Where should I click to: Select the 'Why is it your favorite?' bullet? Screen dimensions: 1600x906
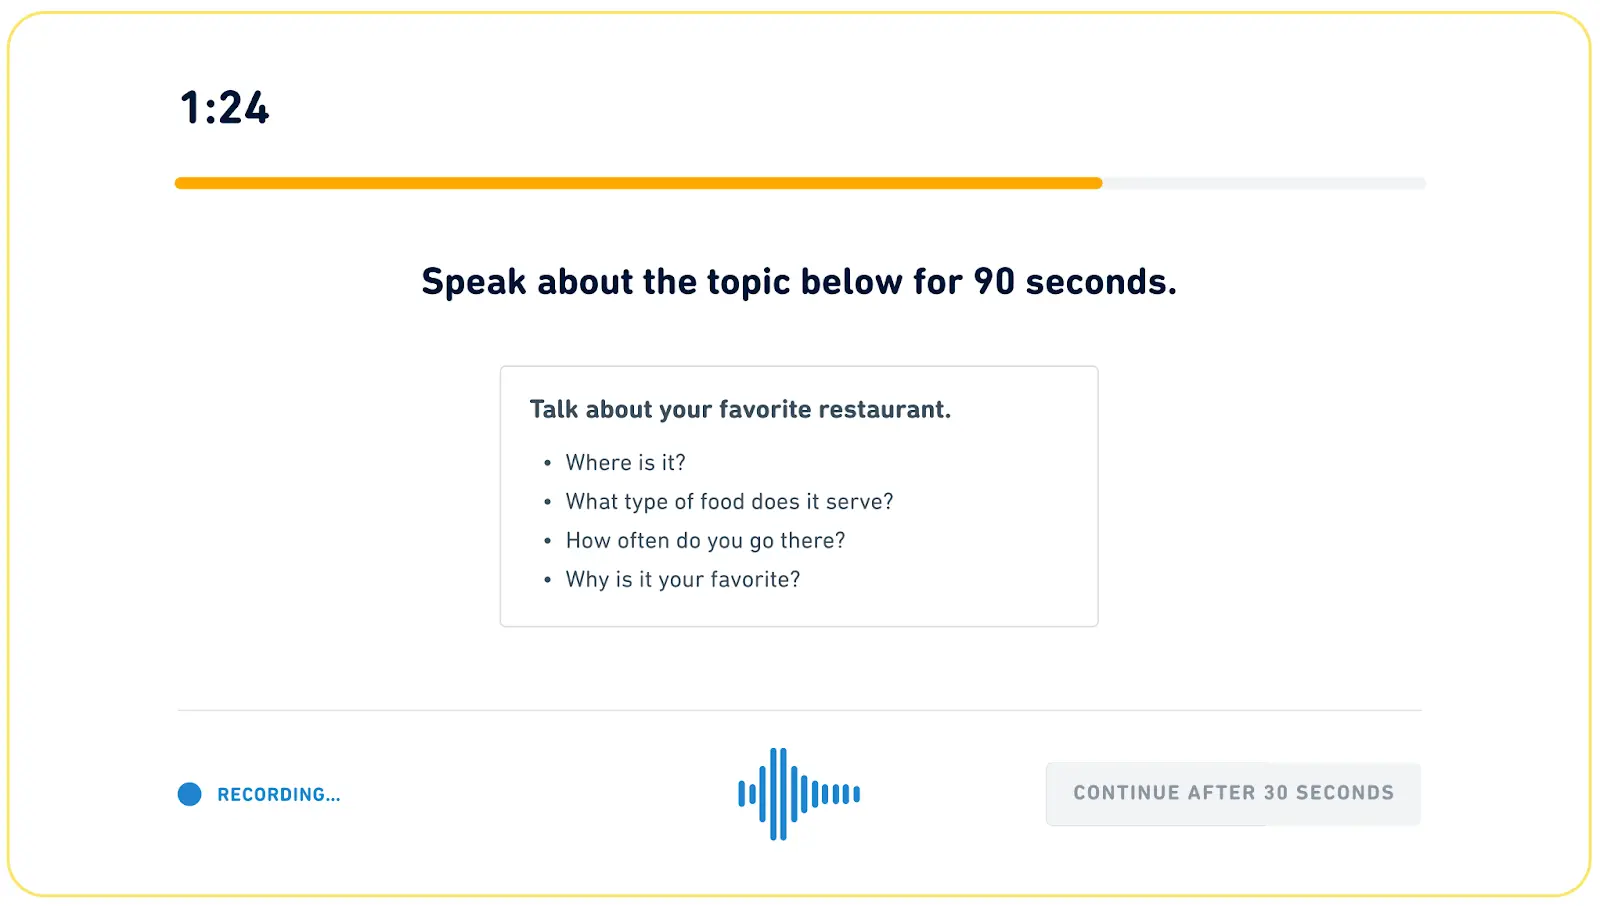tap(683, 580)
